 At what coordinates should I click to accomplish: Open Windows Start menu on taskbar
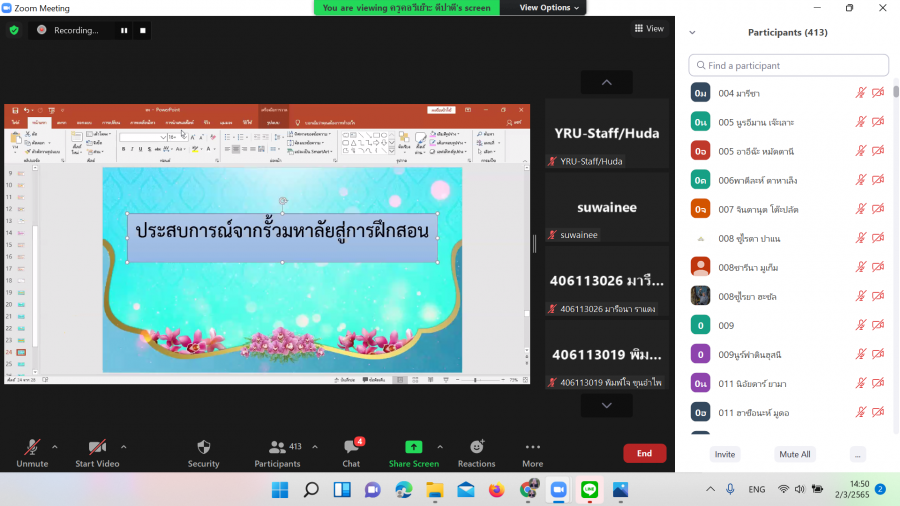pyautogui.click(x=279, y=489)
